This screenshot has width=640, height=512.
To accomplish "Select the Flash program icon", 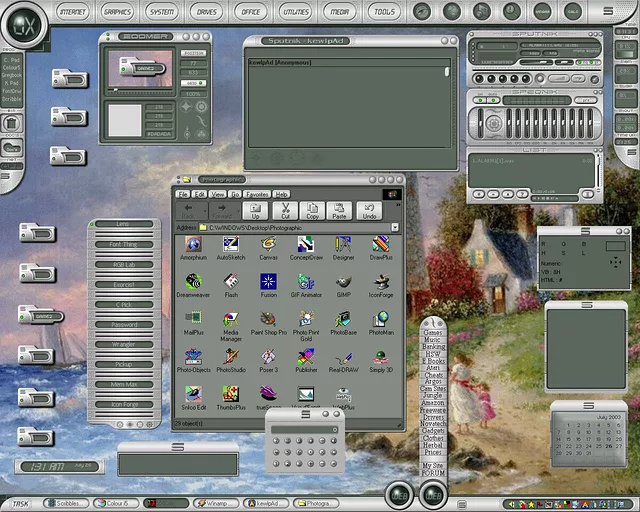I will tap(231, 282).
